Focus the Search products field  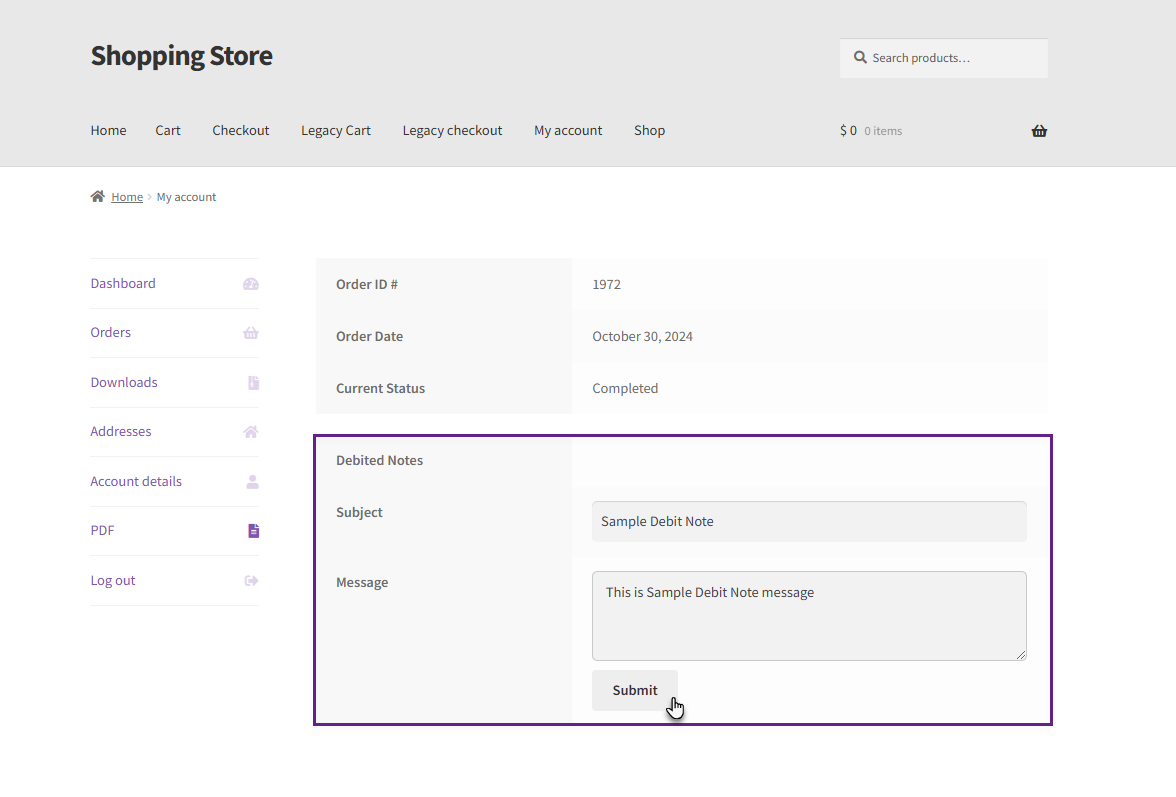pos(944,58)
